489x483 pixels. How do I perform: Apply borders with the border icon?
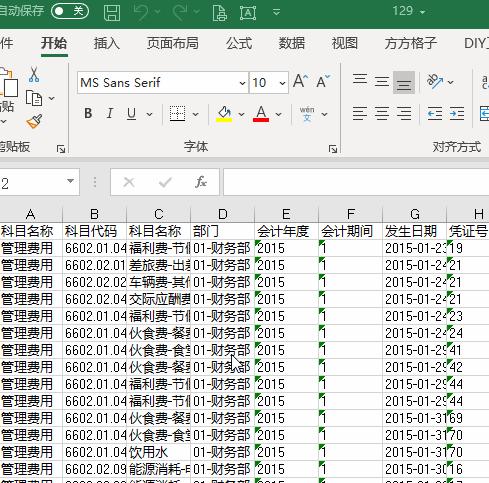[177, 114]
